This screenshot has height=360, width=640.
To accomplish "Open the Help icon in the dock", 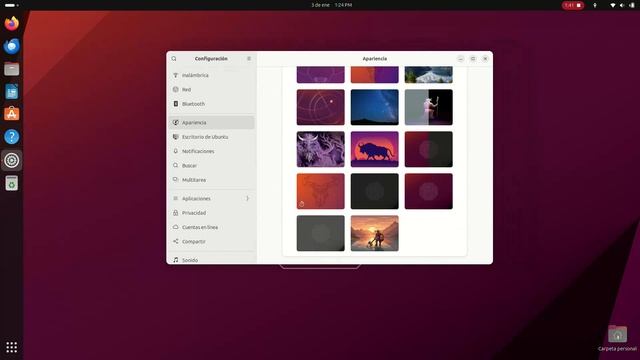I will tap(11, 137).
